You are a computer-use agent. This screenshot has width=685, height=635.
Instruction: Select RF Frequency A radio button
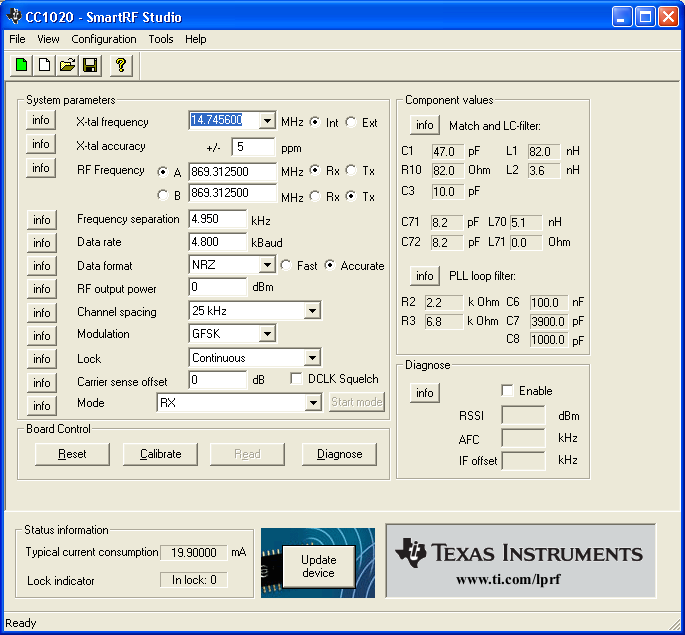[163, 172]
